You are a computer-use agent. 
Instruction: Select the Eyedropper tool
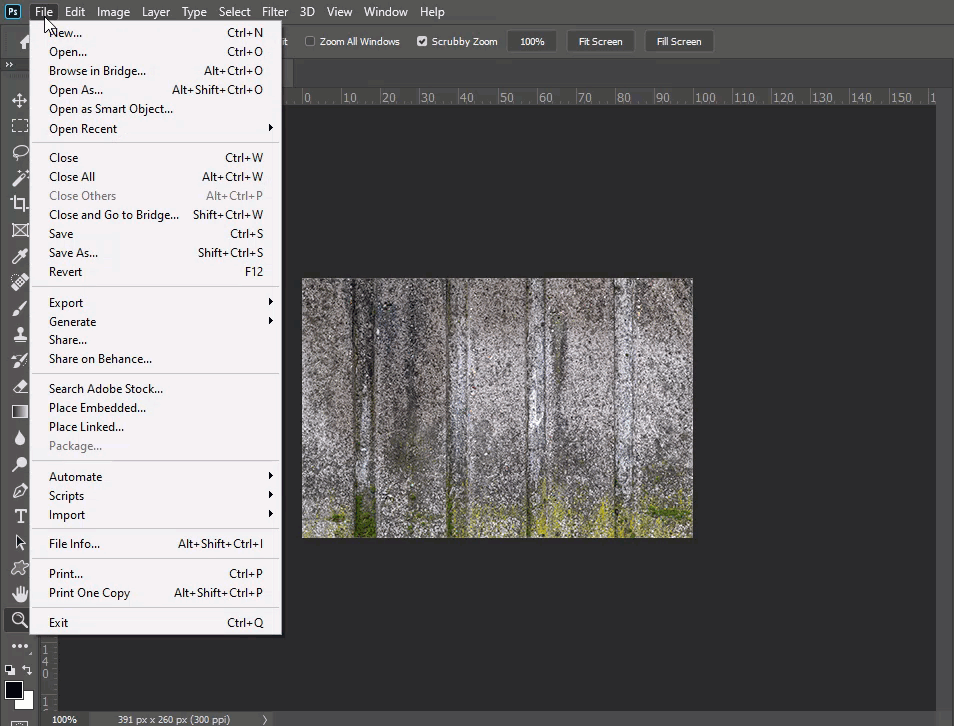19,256
